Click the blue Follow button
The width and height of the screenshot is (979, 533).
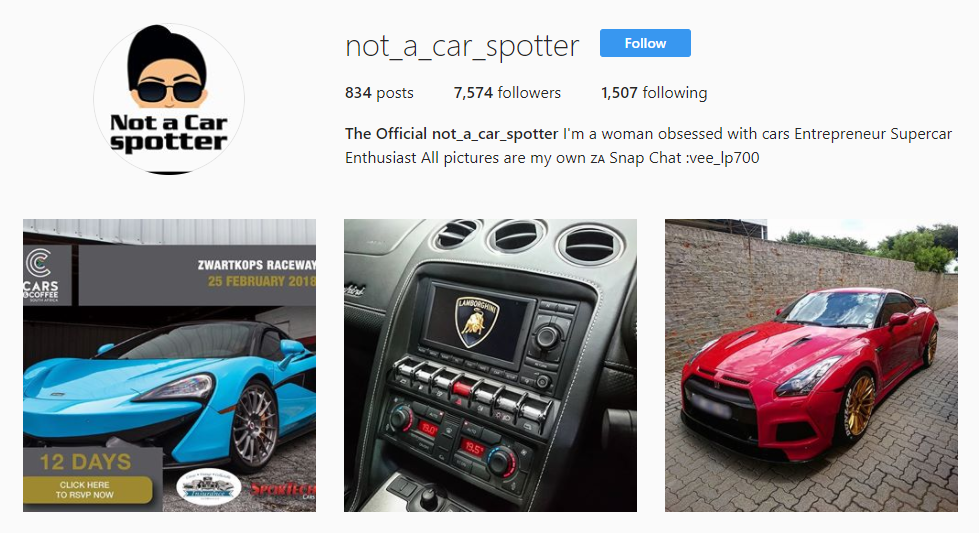(645, 43)
